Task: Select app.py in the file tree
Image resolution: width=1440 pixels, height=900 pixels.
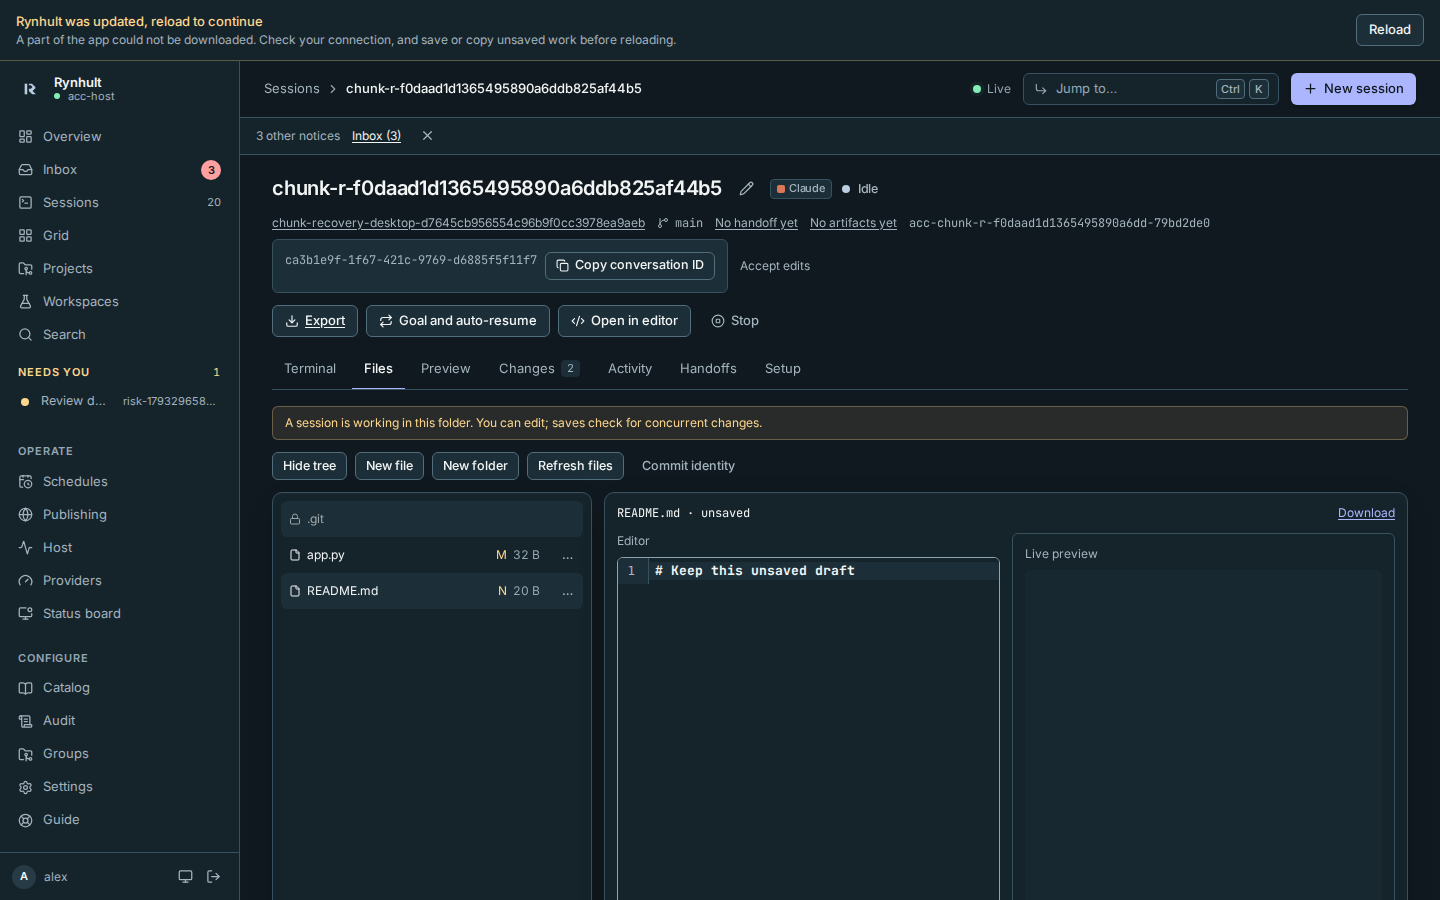Action: point(432,555)
